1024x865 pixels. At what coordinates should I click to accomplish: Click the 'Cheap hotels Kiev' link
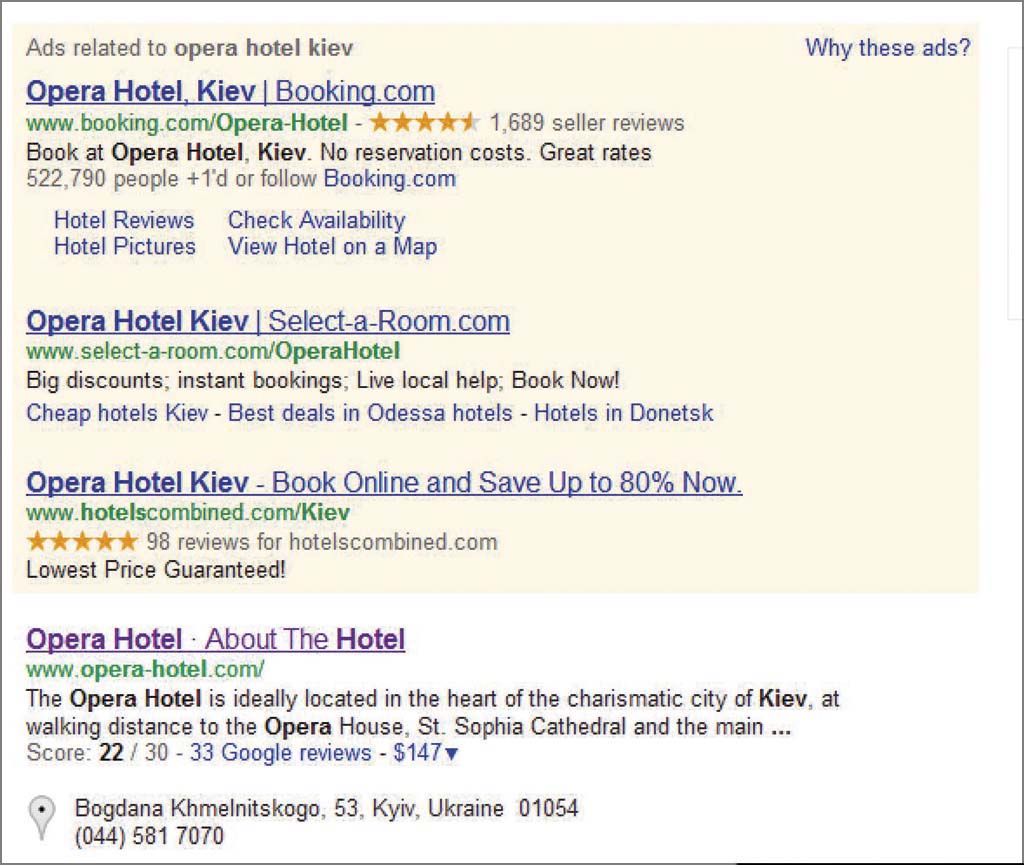pos(117,413)
